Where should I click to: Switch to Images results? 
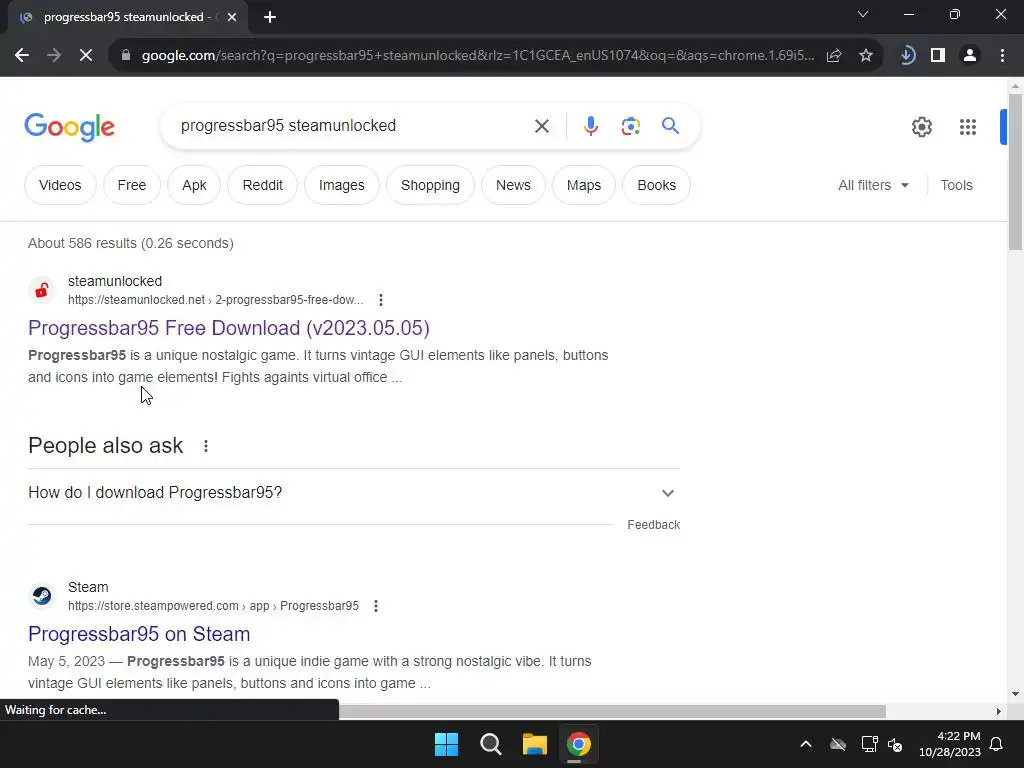point(342,185)
